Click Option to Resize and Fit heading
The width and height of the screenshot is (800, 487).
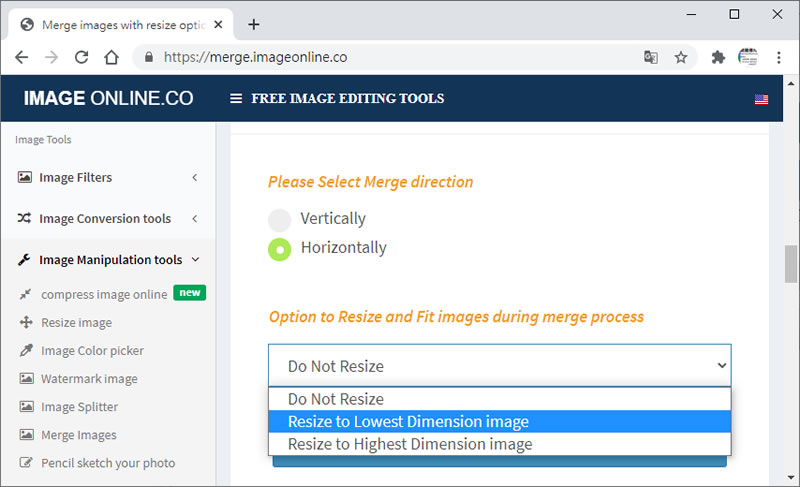pos(456,317)
